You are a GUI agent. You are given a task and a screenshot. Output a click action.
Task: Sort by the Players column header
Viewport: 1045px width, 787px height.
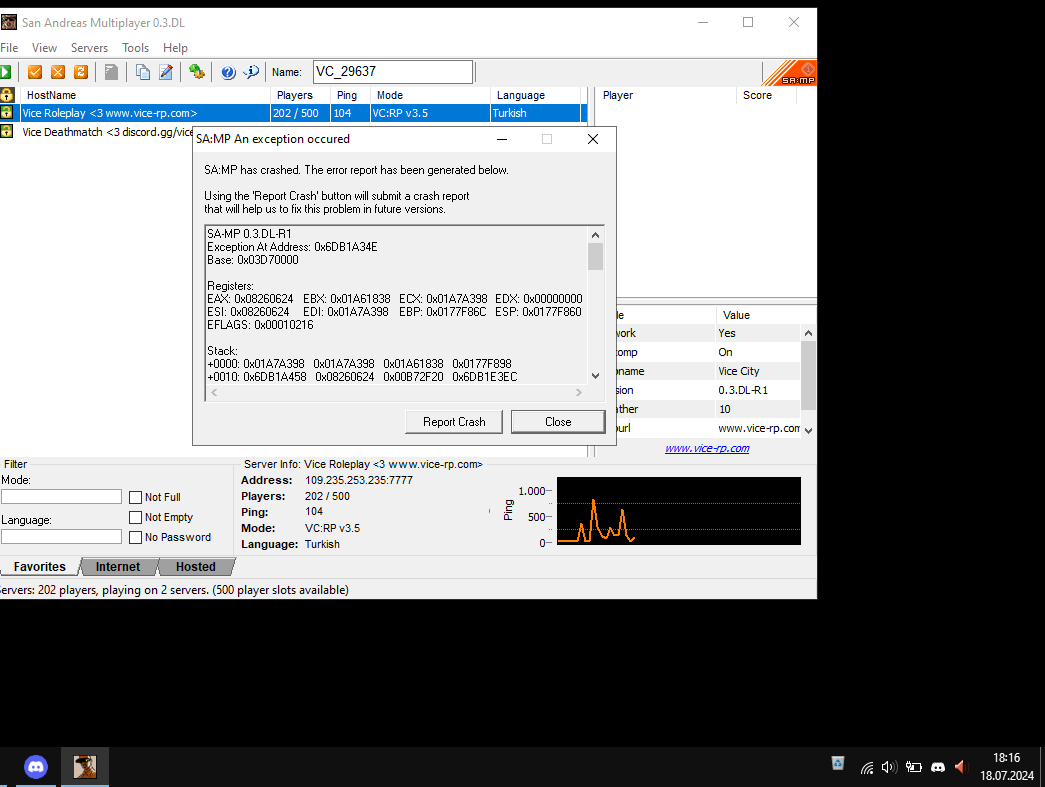[x=301, y=95]
